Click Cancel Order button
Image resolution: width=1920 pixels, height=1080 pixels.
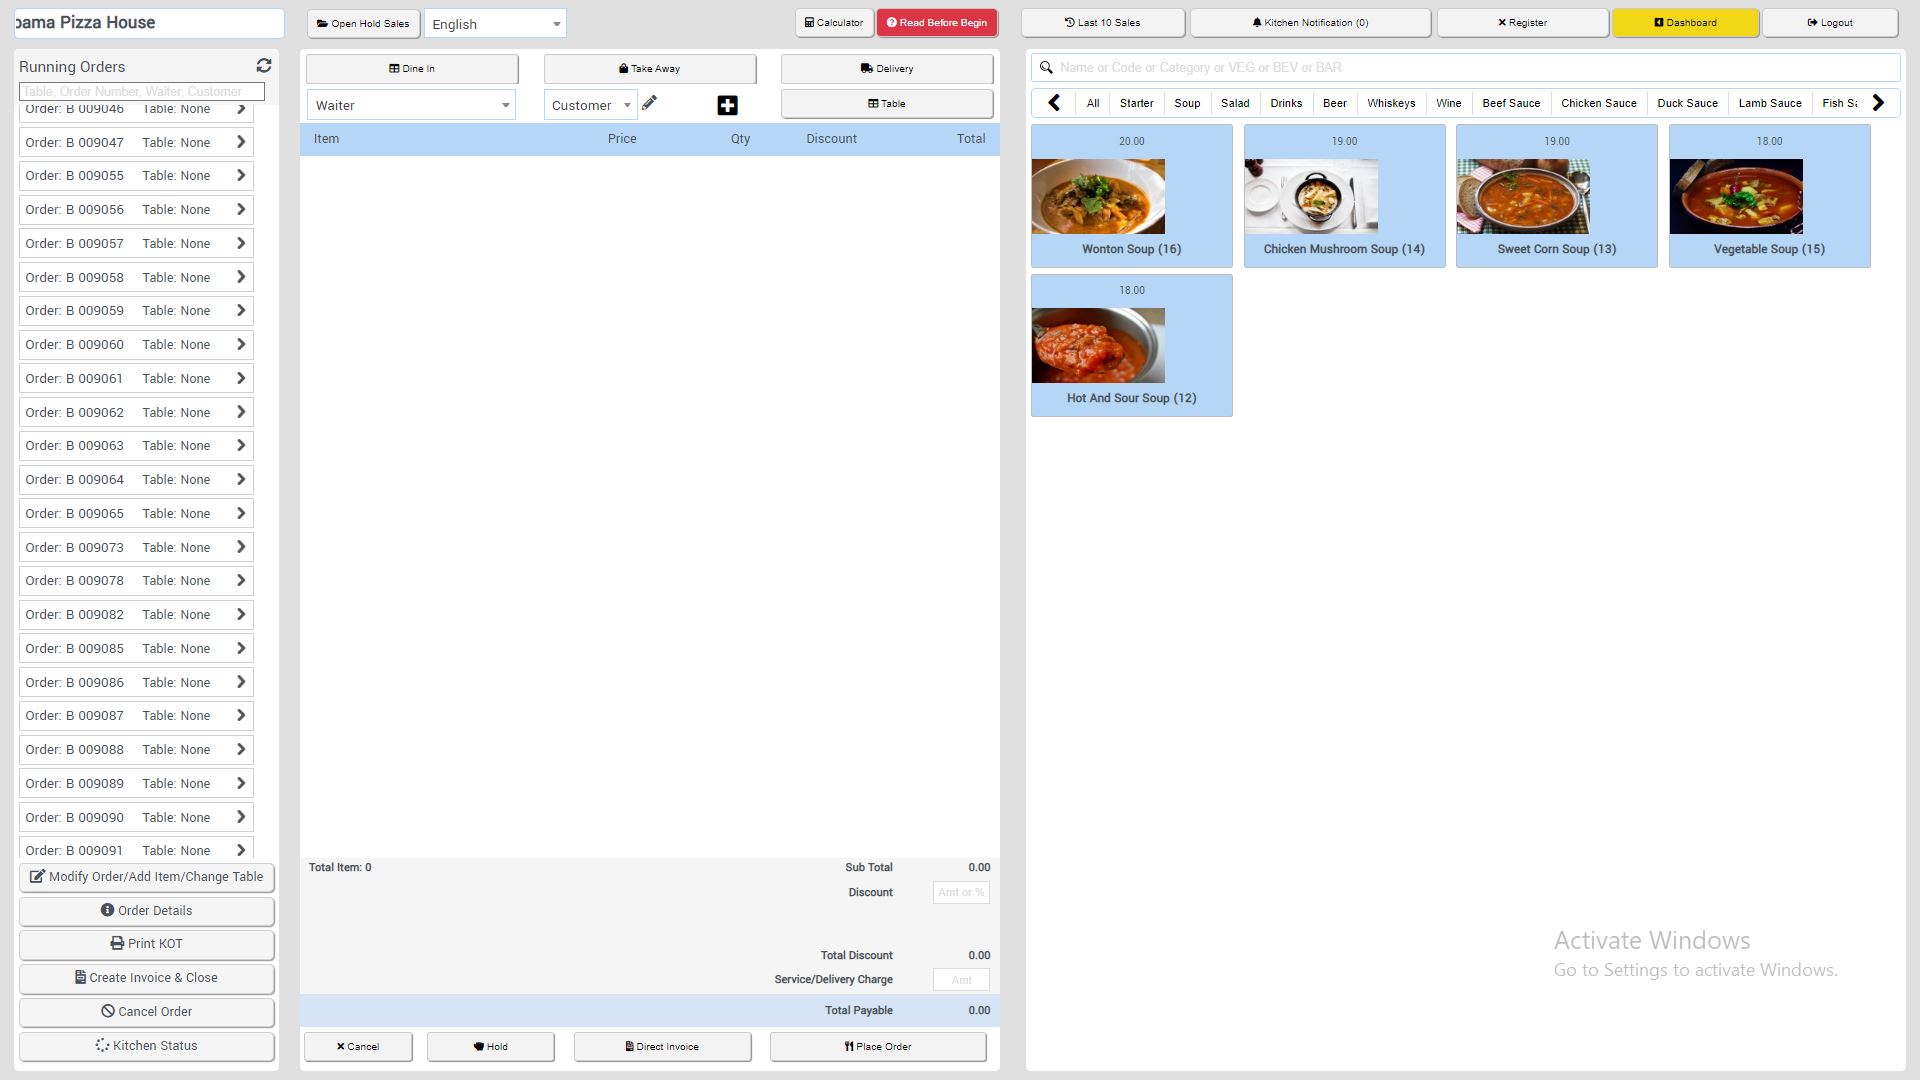[x=146, y=1011]
